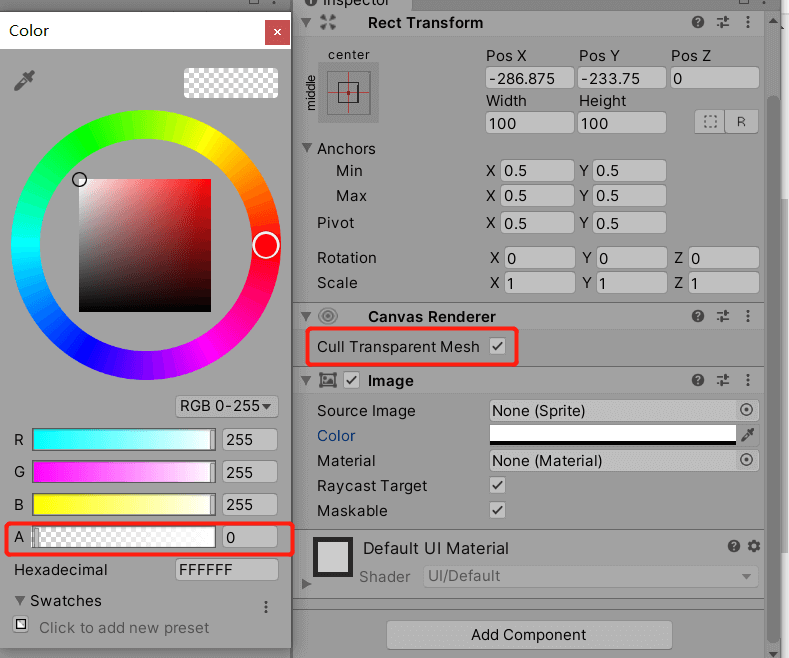Click the R value field in Color window
Screen dimensions: 789x658
point(250,440)
